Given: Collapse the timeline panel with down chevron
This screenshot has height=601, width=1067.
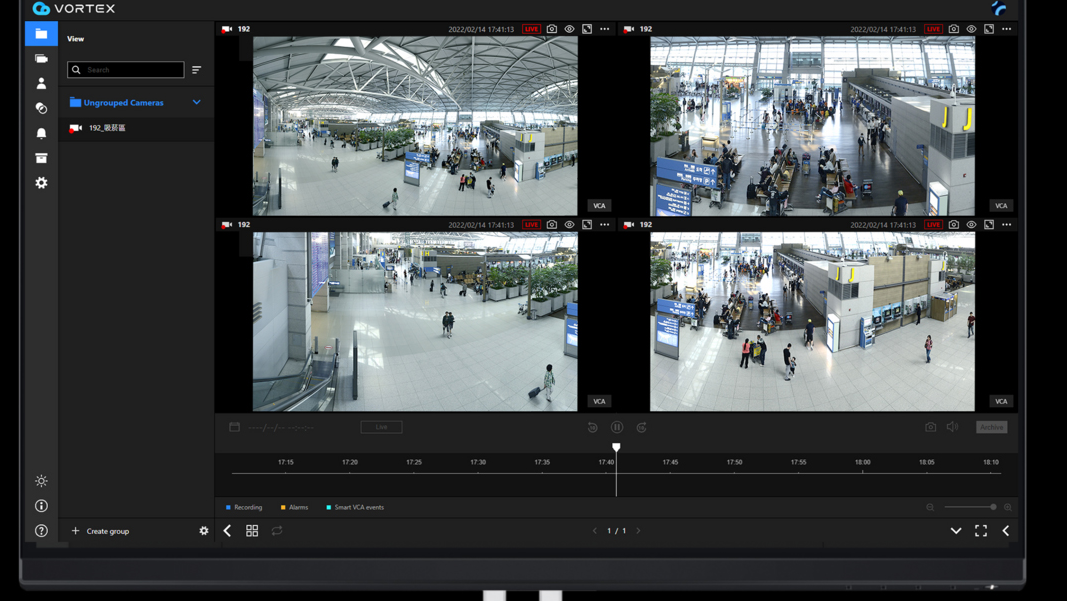Looking at the screenshot, I should click(956, 531).
